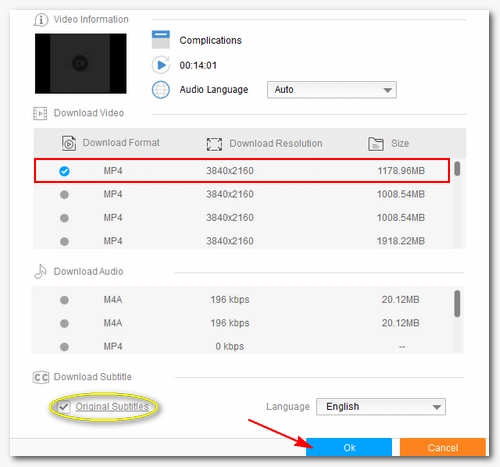Click the Size column folder icon
The width and height of the screenshot is (500, 467).
pos(376,144)
